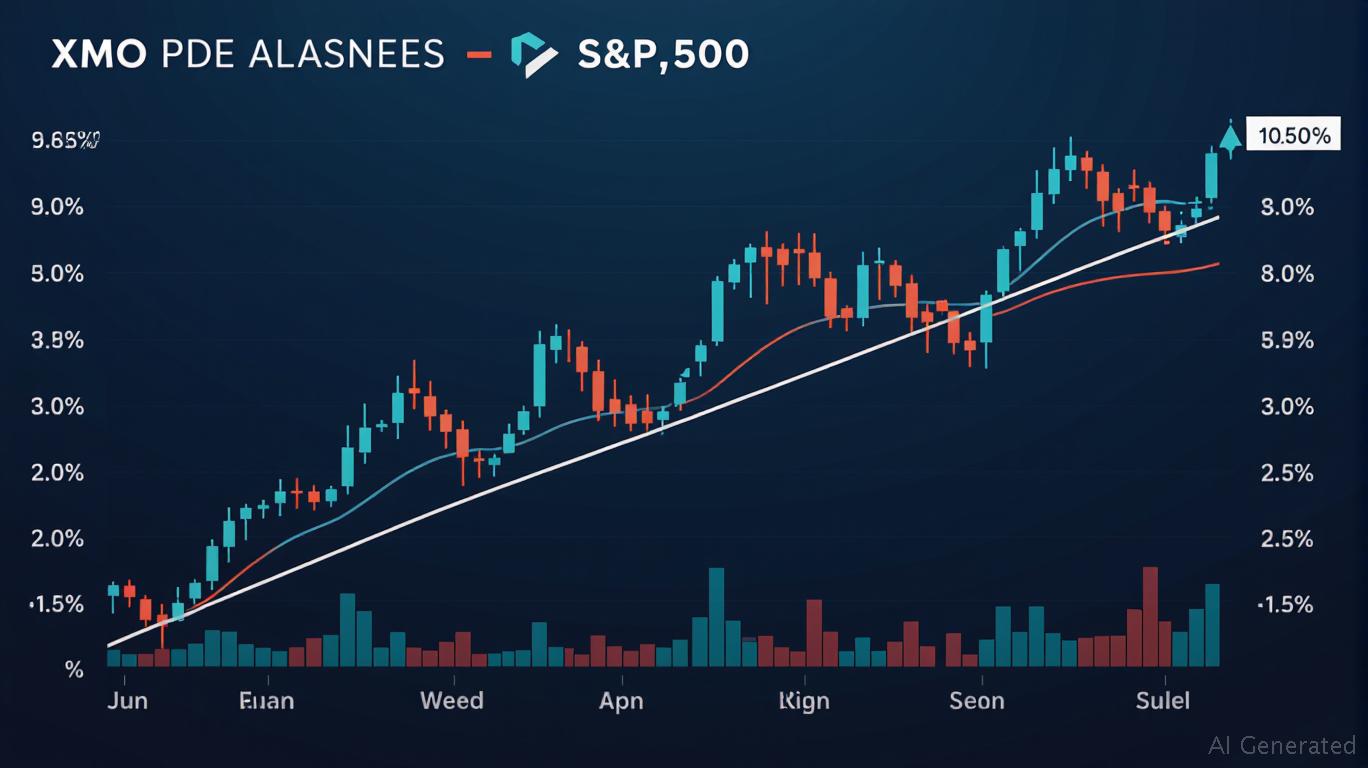Select the Apn label on time axis

pyautogui.click(x=621, y=700)
